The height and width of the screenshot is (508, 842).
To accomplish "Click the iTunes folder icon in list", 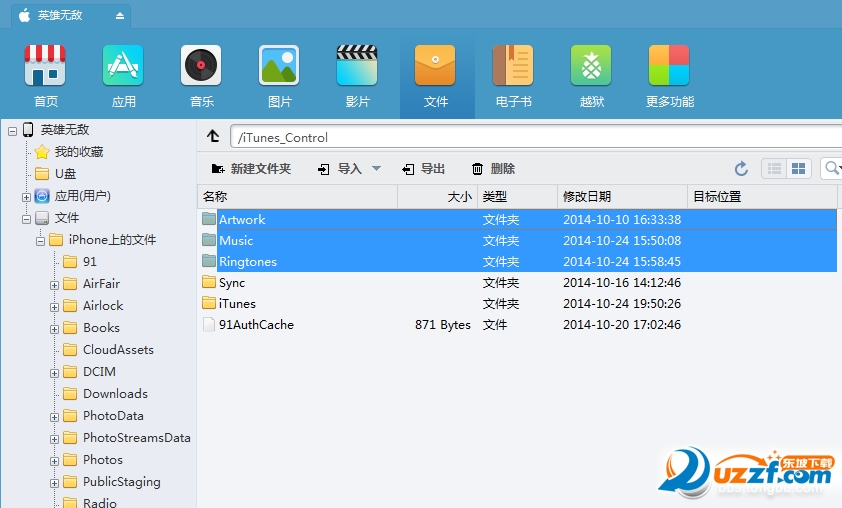I will [209, 303].
